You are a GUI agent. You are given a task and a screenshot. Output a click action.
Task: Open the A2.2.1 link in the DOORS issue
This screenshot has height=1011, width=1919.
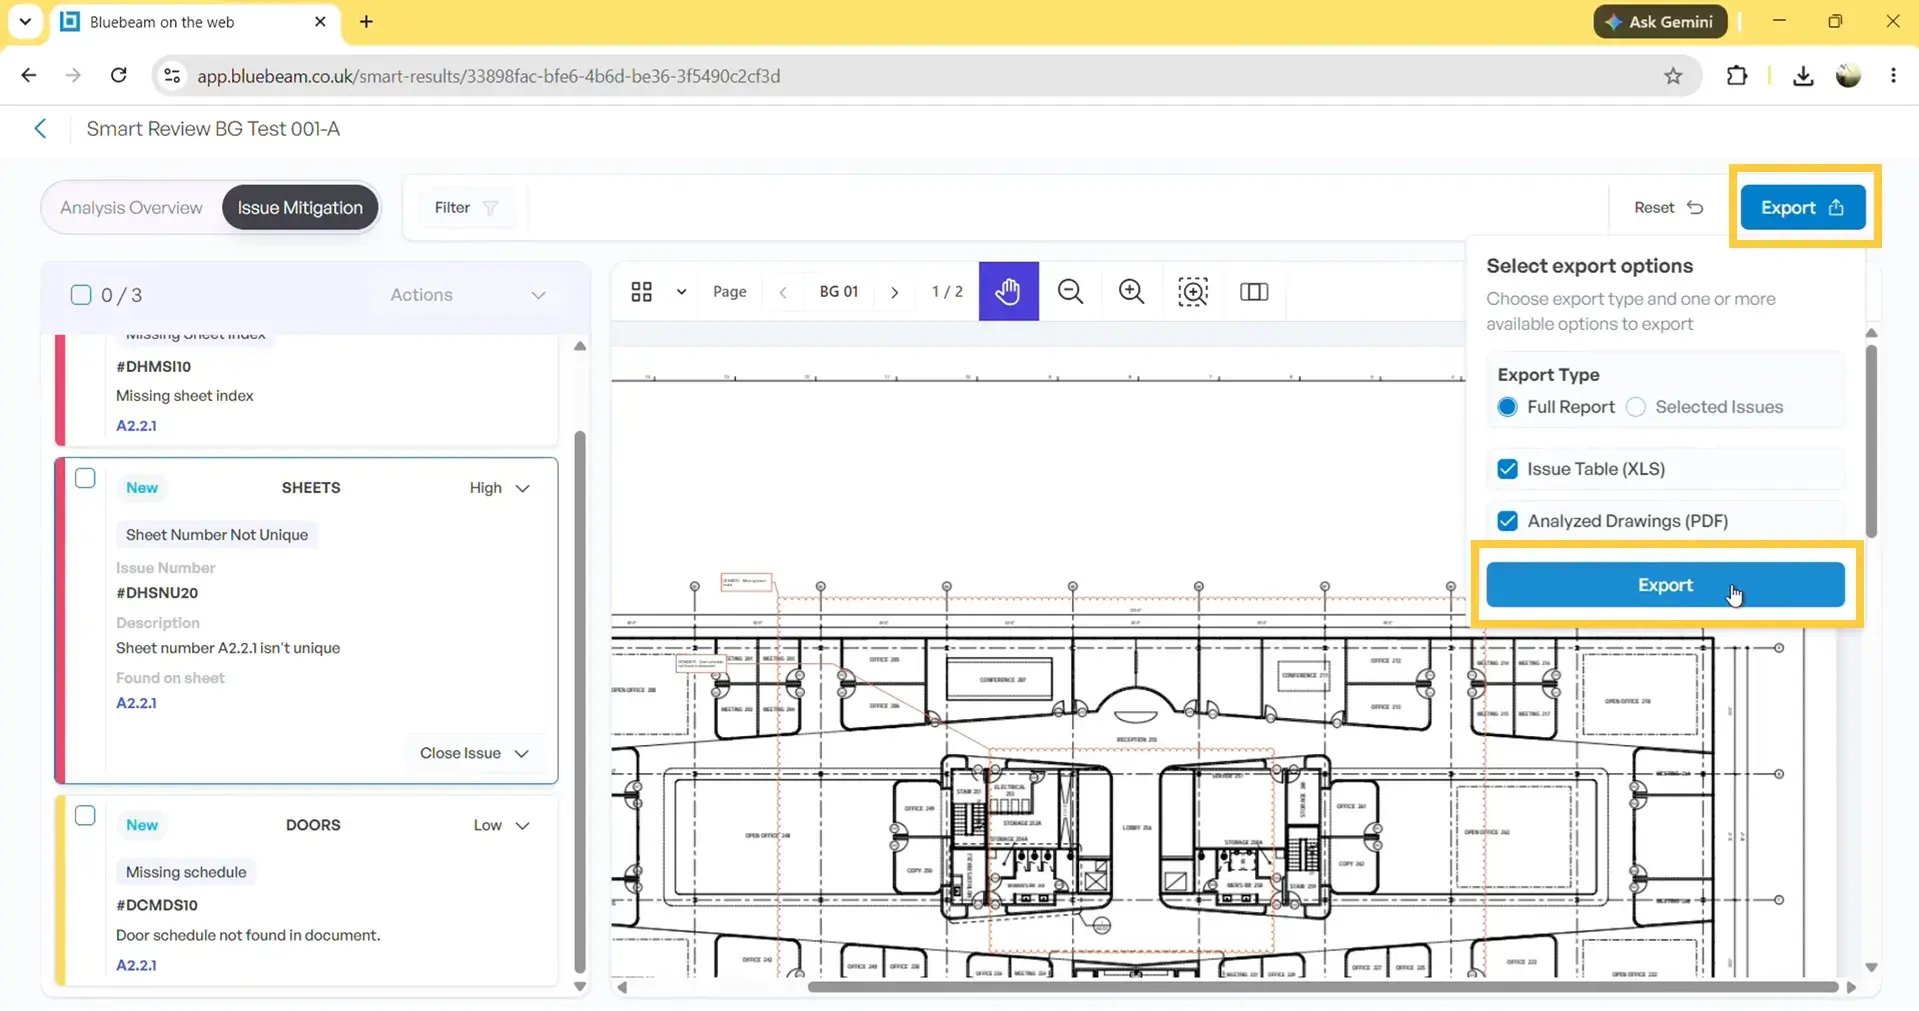(136, 965)
